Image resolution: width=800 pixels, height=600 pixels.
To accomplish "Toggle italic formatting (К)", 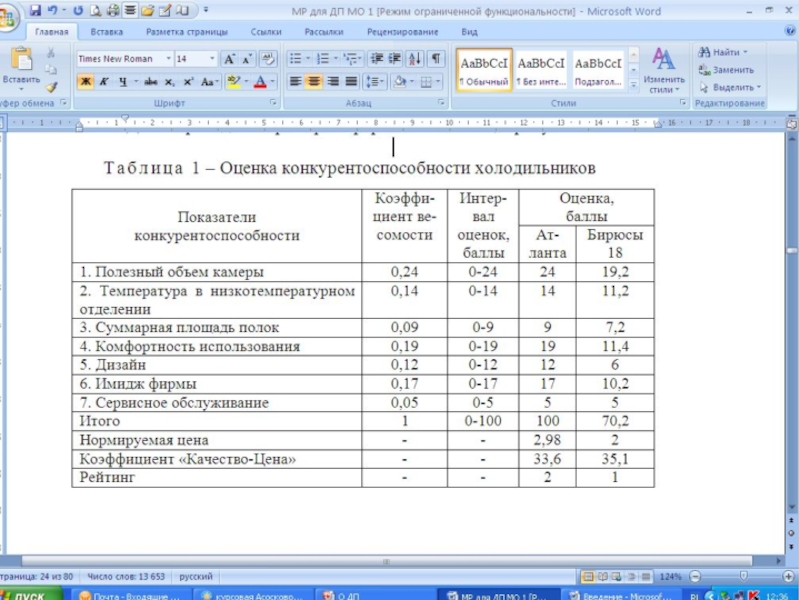I will pos(104,81).
